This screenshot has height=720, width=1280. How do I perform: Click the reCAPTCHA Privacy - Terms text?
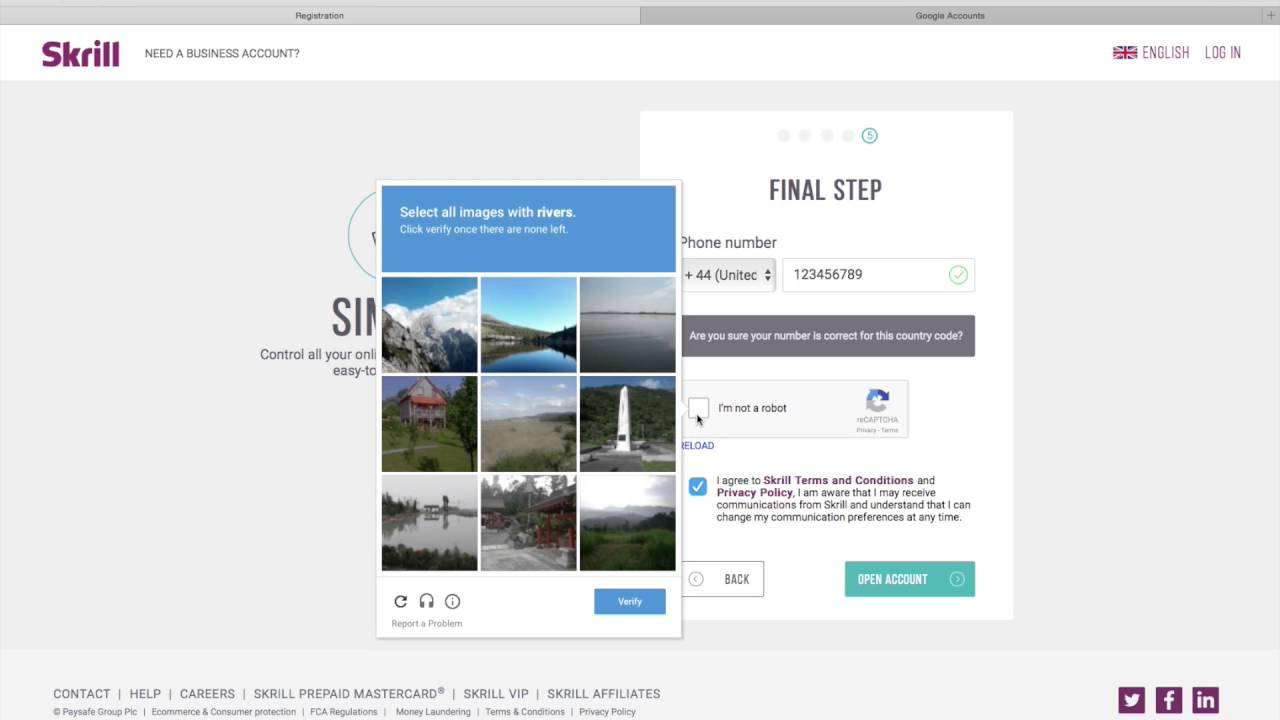877,430
